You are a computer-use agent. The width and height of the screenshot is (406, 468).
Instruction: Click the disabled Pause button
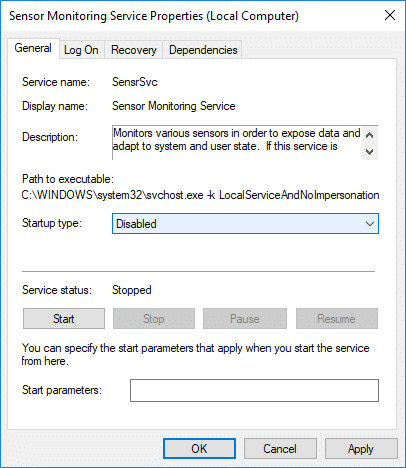(x=245, y=319)
